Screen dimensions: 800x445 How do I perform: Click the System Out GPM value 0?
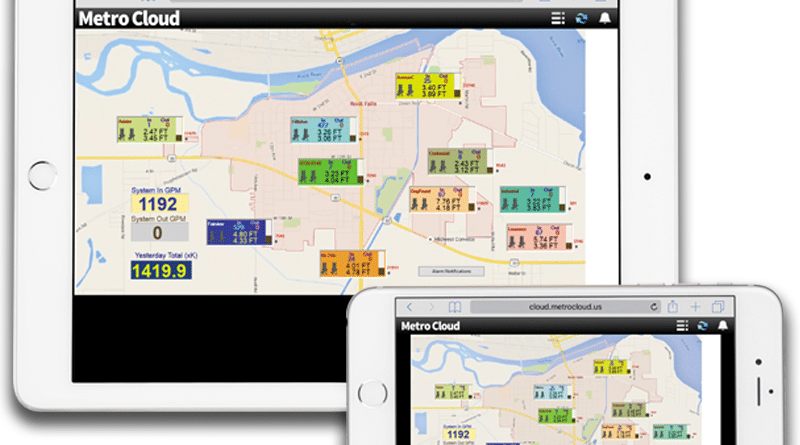(158, 233)
